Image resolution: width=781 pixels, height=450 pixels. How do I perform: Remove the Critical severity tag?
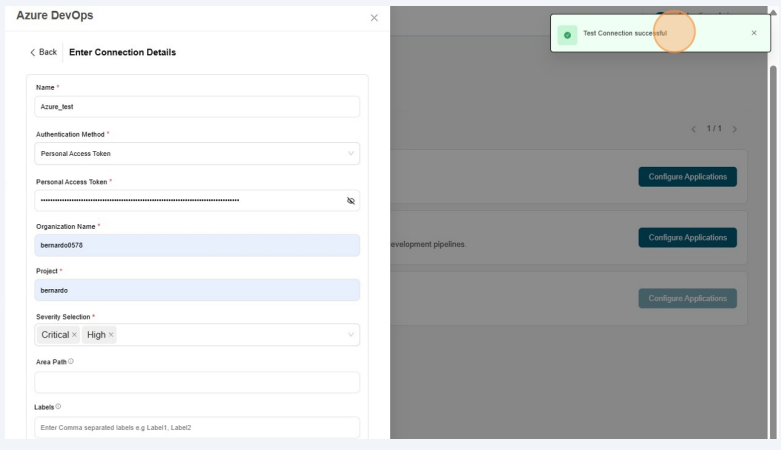point(75,335)
